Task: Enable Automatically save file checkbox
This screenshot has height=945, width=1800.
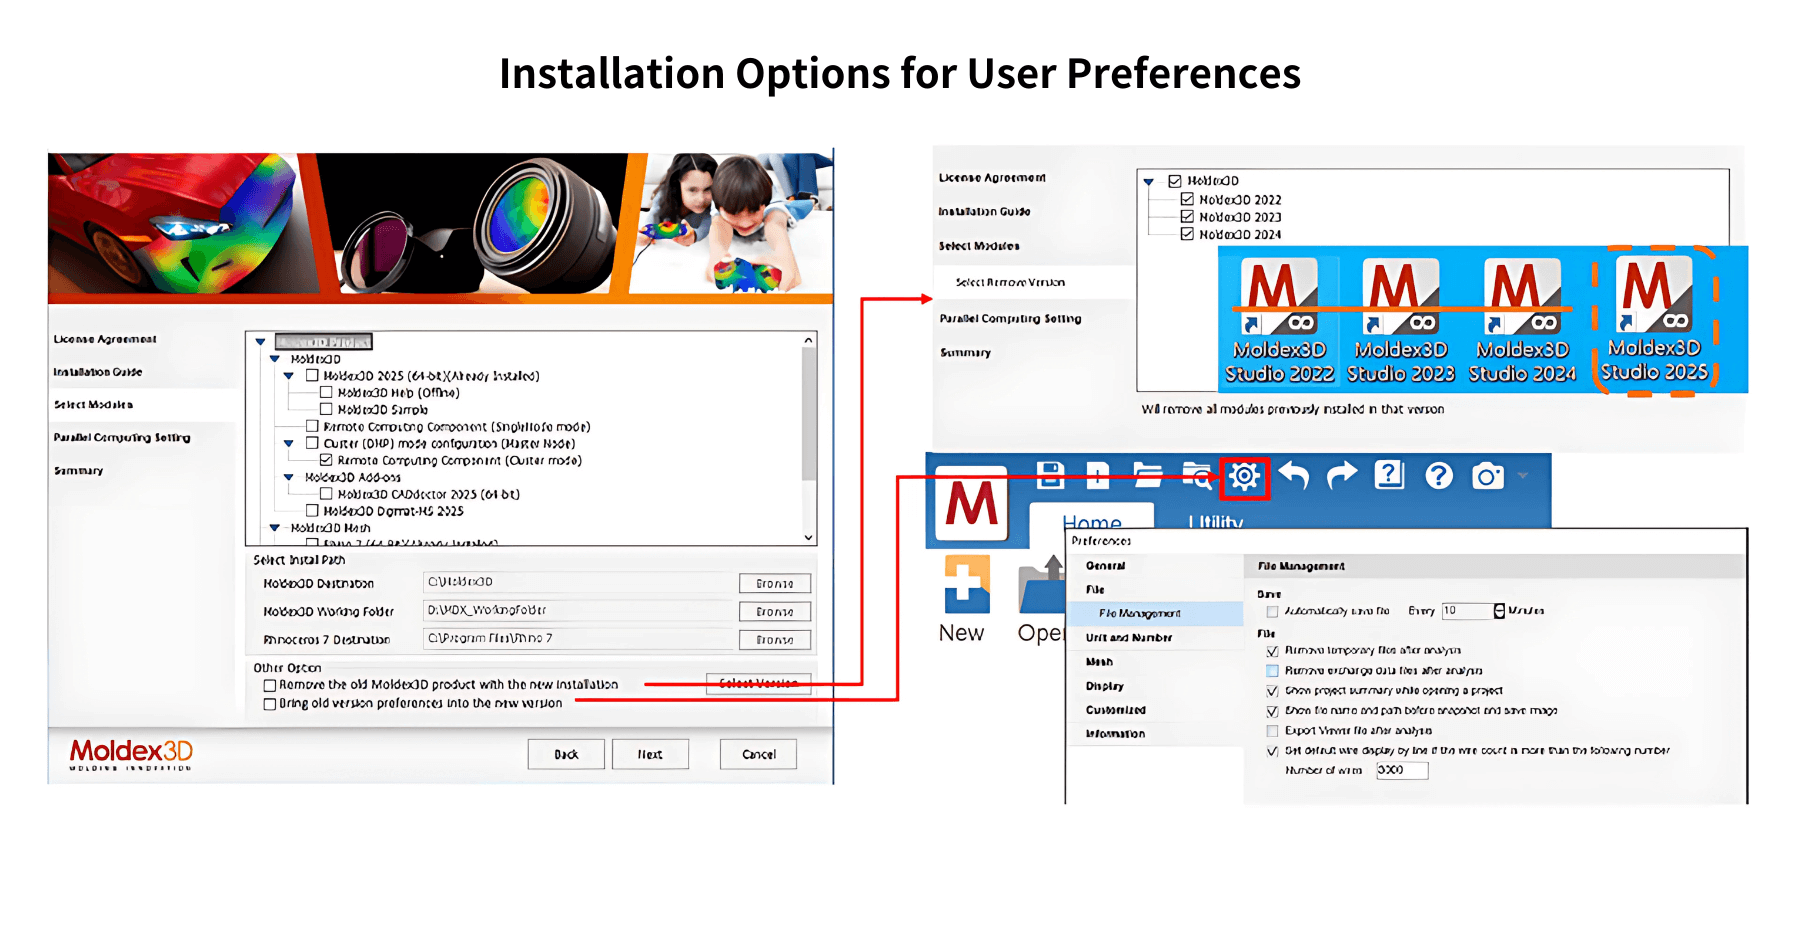Action: (x=1272, y=611)
